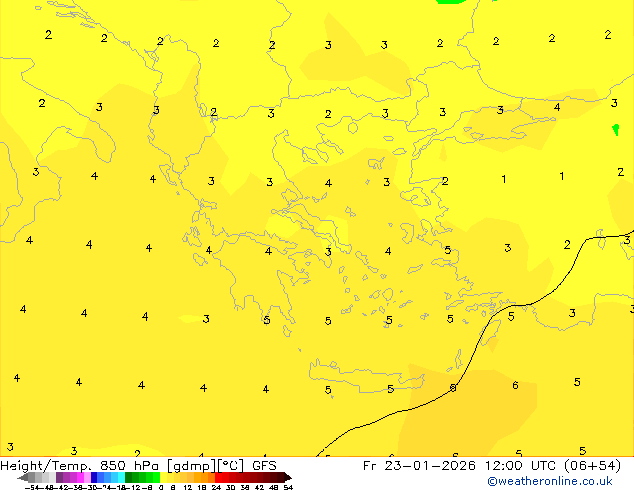Select the bright green legend swatch near 0
634x490 pixels.
[x=156, y=477]
